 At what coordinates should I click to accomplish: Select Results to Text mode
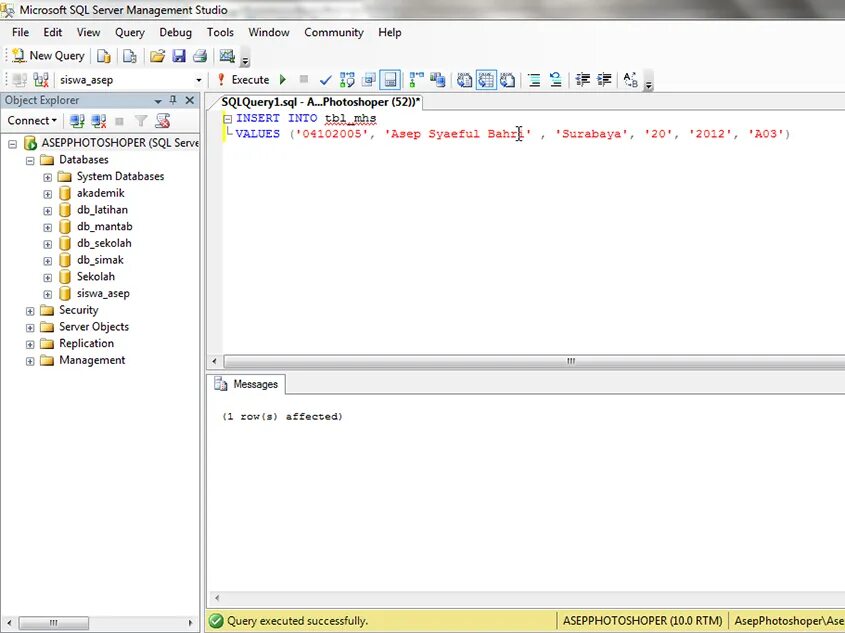point(465,80)
